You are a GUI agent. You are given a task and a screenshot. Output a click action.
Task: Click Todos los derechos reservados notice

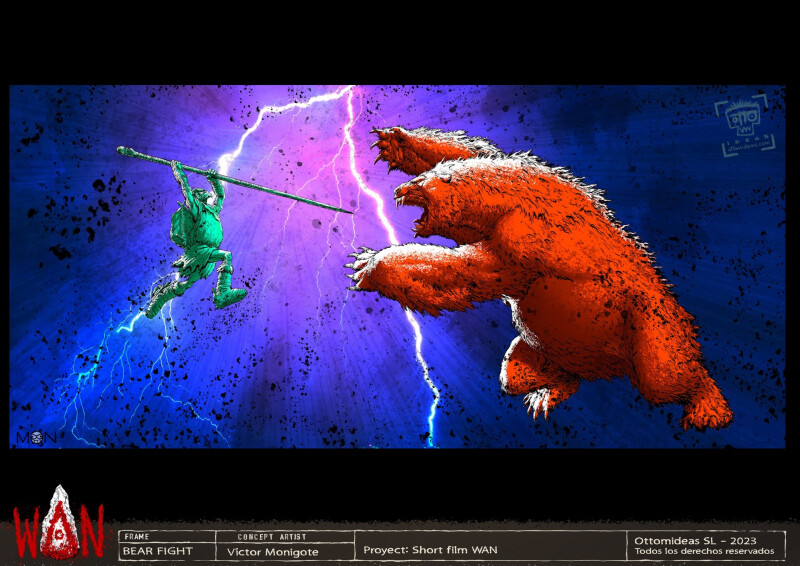(x=704, y=551)
